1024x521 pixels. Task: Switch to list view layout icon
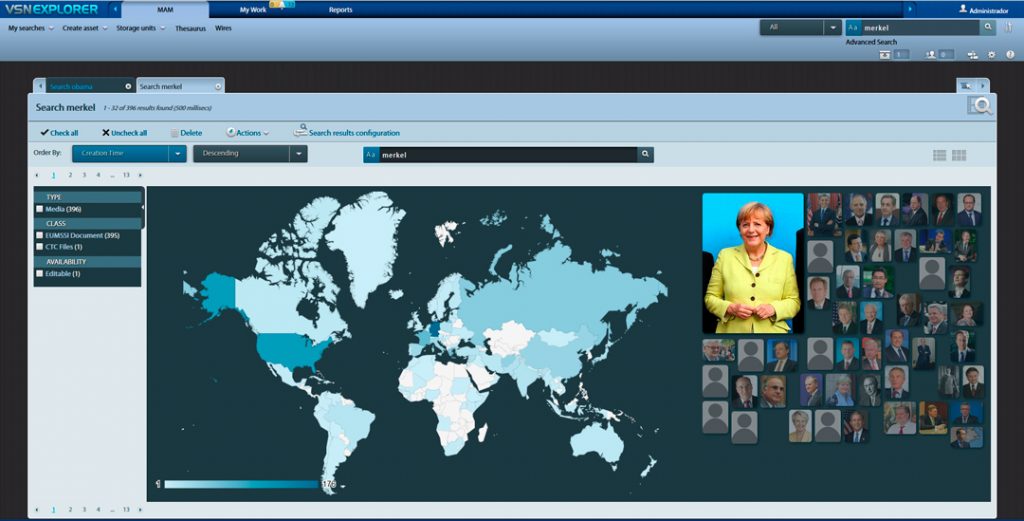(x=940, y=155)
